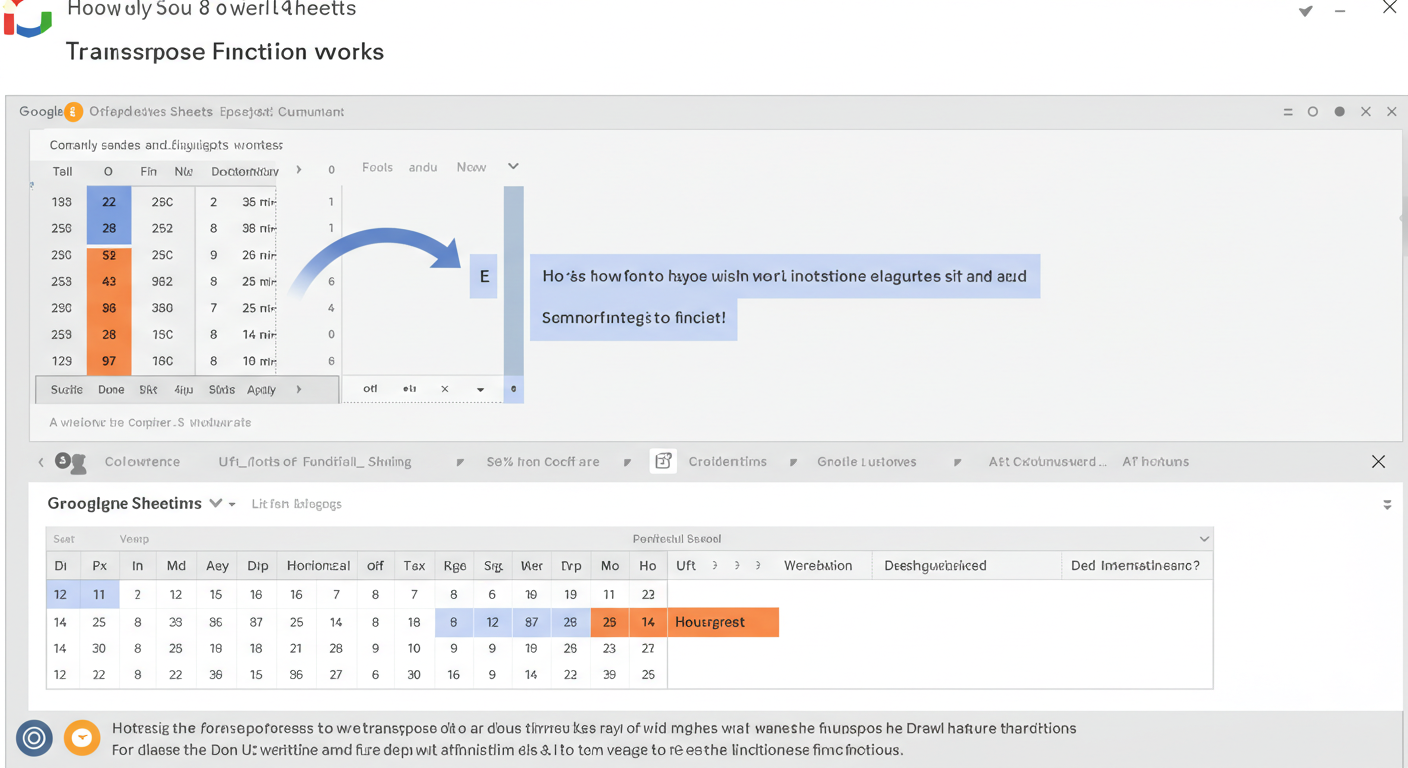
Task: Expand the chevron beside Grooglgne Sheetims
Action: pyautogui.click(x=215, y=503)
